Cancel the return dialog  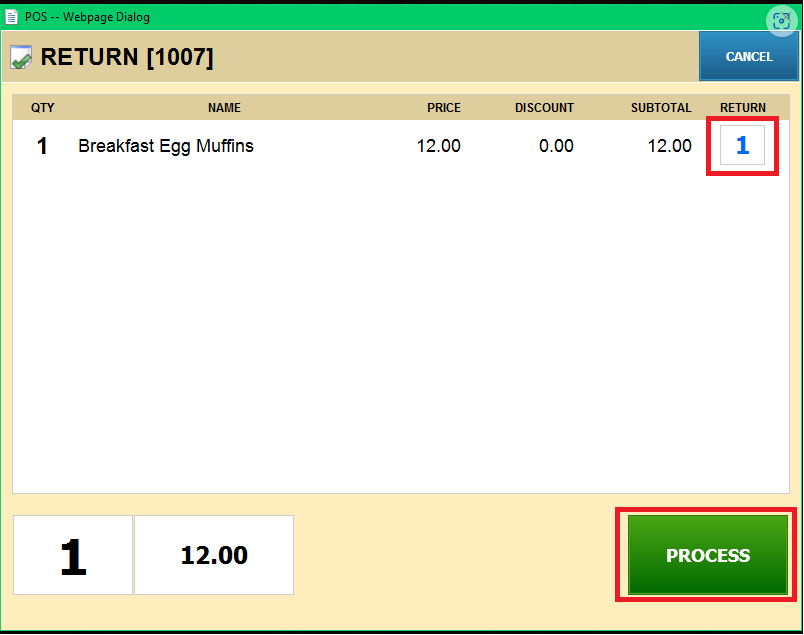tap(748, 57)
